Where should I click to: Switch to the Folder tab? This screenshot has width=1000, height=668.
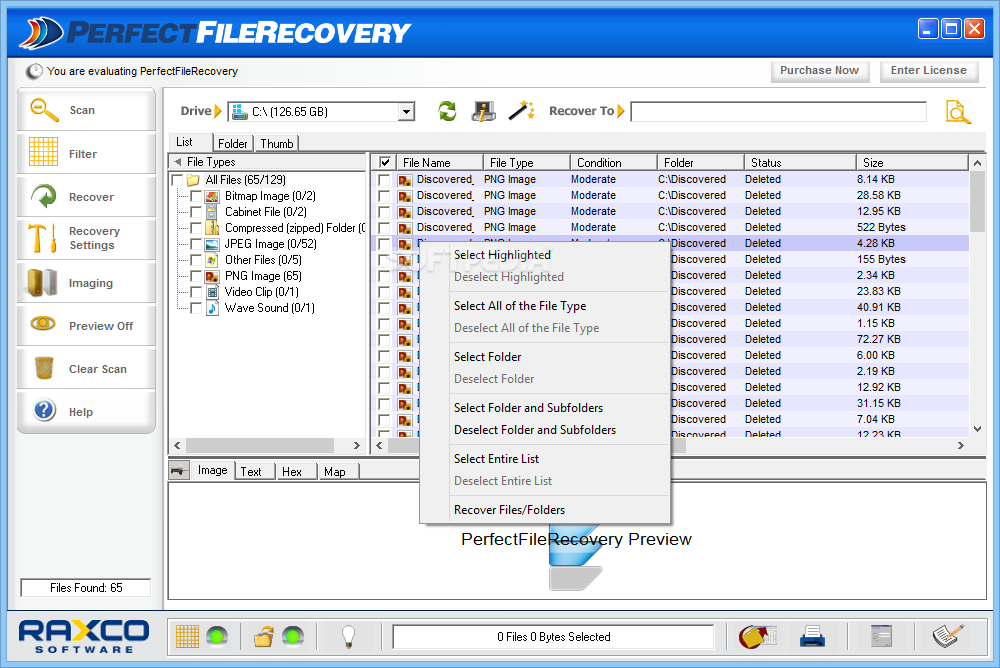[233, 144]
